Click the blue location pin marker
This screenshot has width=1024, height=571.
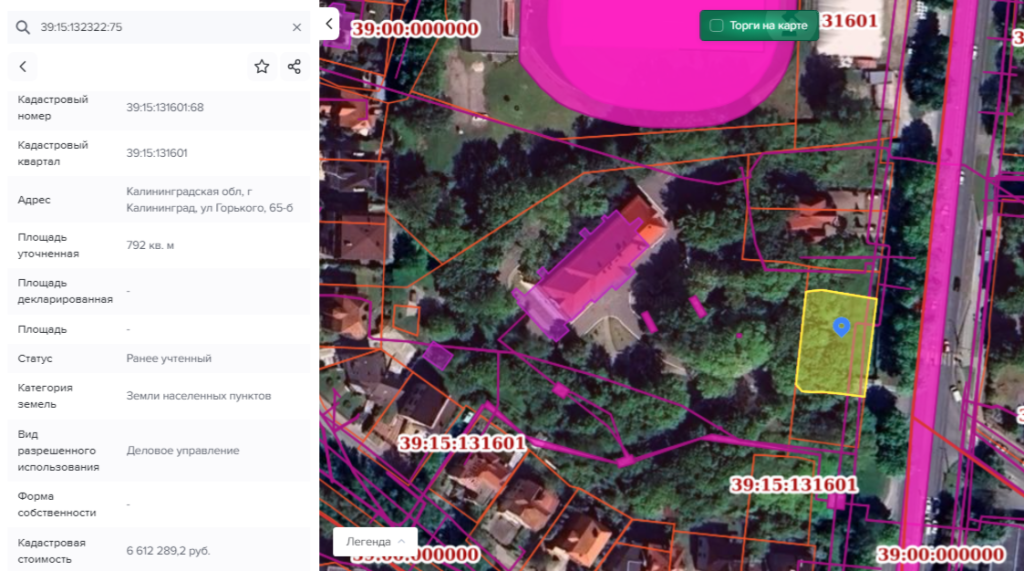841,326
